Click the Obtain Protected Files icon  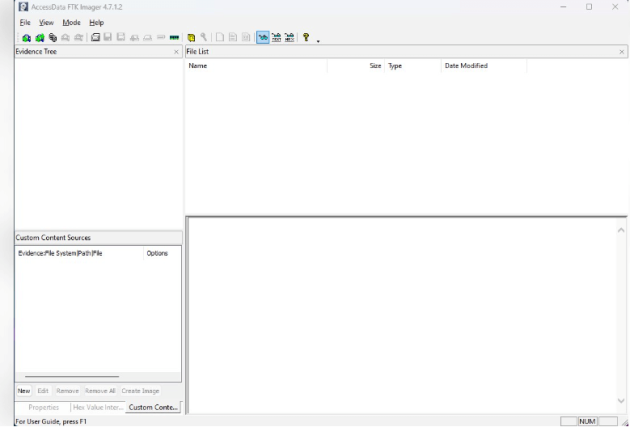[191, 38]
